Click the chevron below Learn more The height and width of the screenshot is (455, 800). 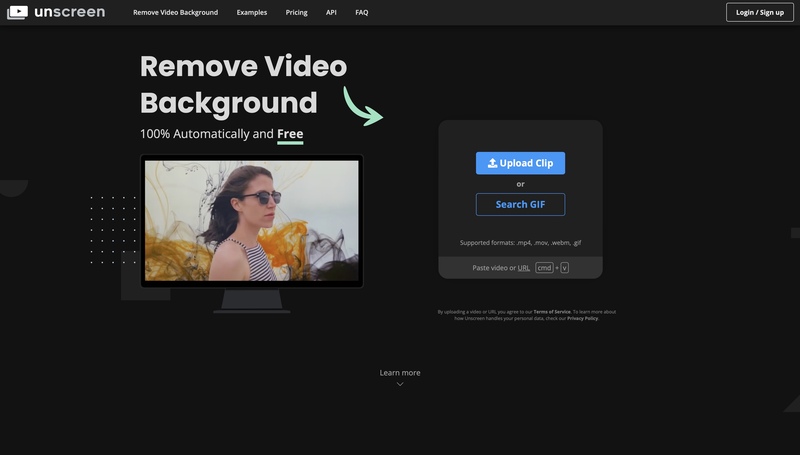[400, 384]
